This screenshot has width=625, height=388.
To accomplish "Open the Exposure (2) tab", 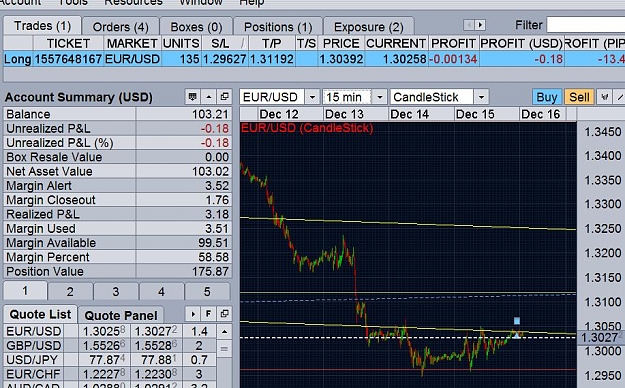I will (369, 27).
